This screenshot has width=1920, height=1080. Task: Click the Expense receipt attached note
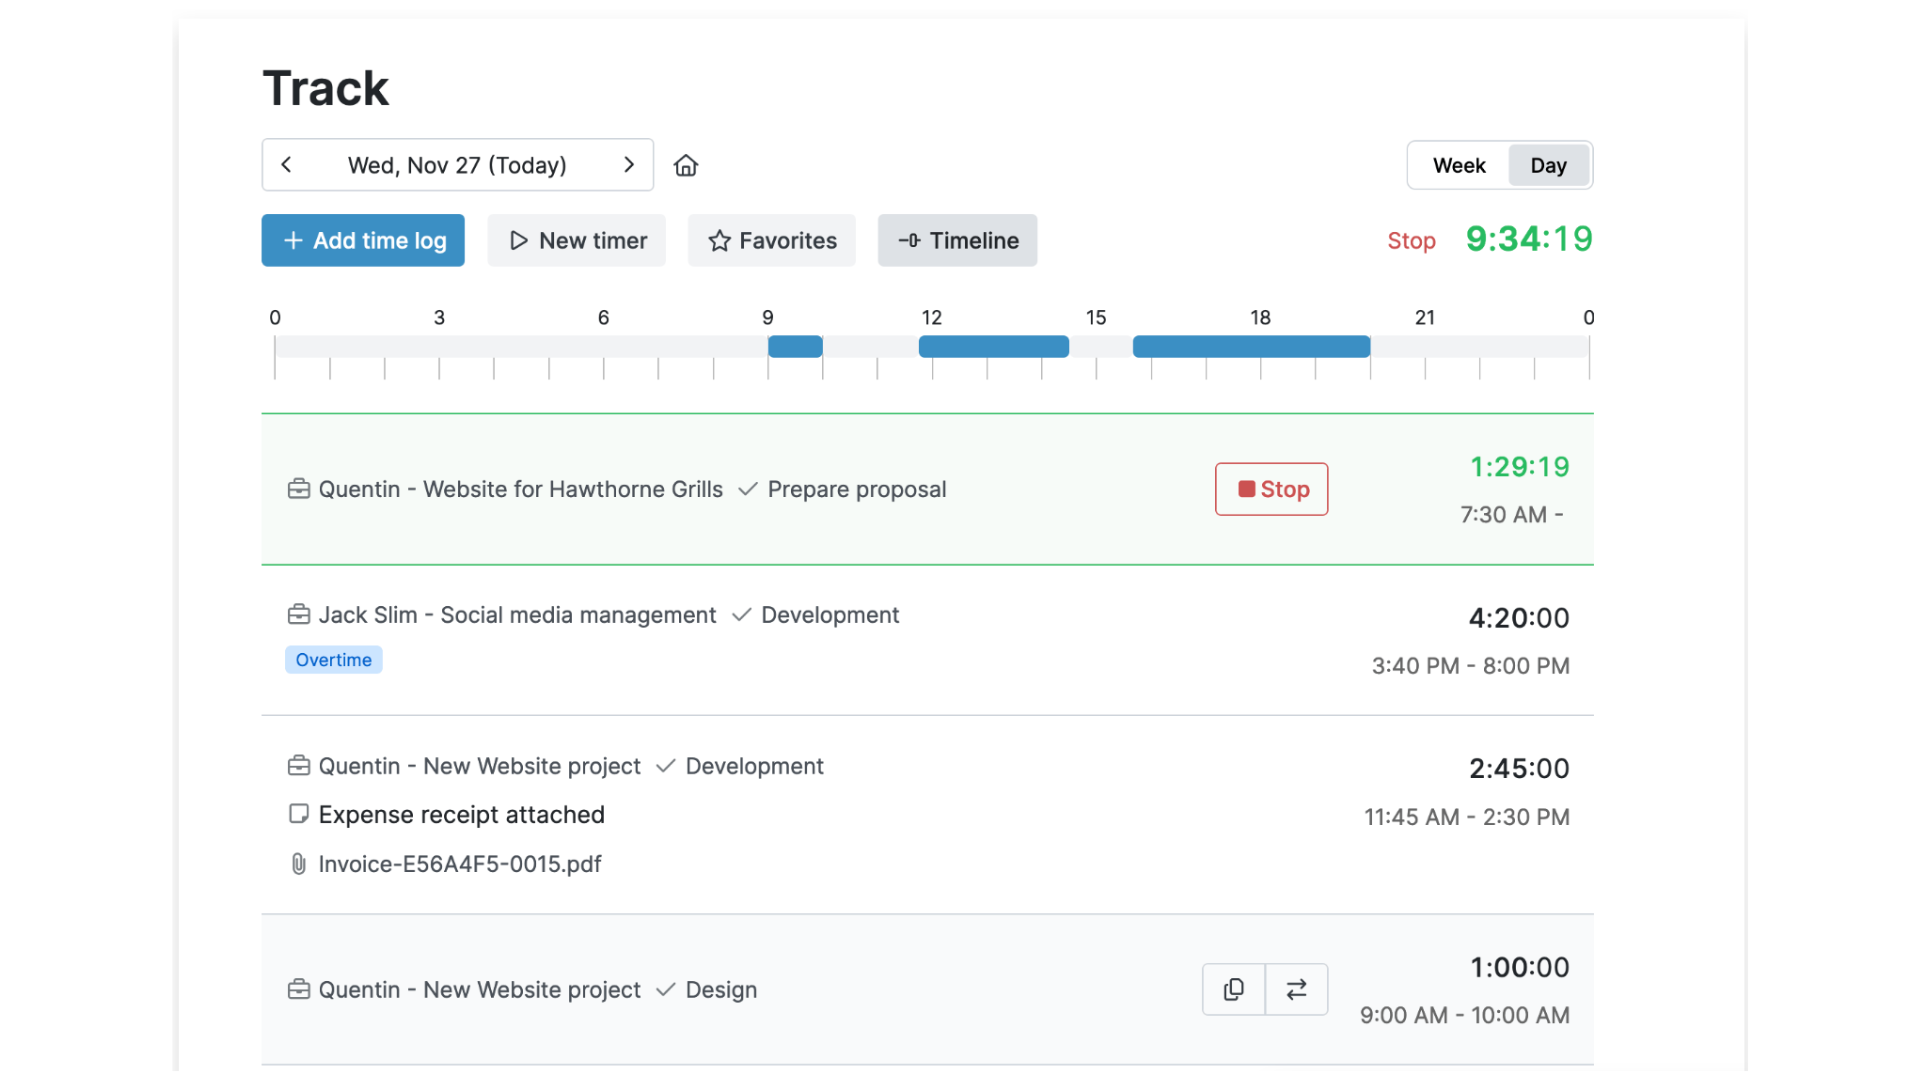461,815
